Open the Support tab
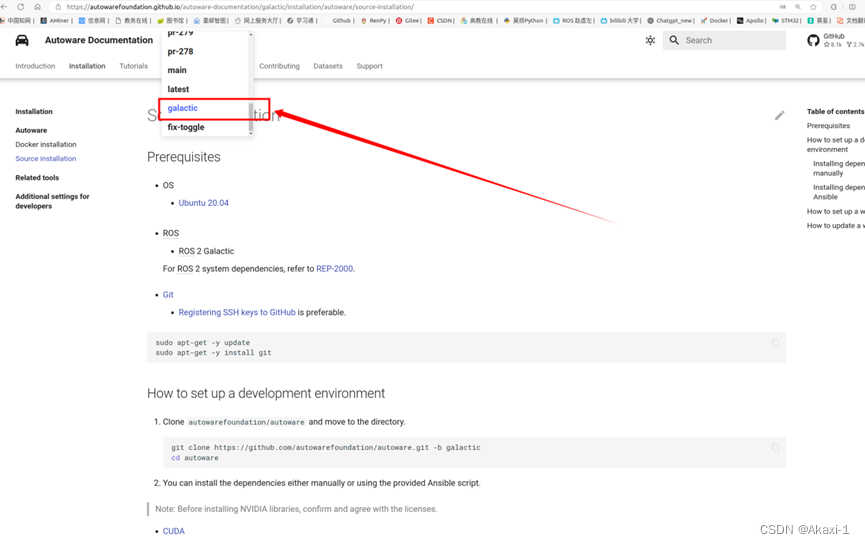This screenshot has height=544, width=865. point(369,66)
